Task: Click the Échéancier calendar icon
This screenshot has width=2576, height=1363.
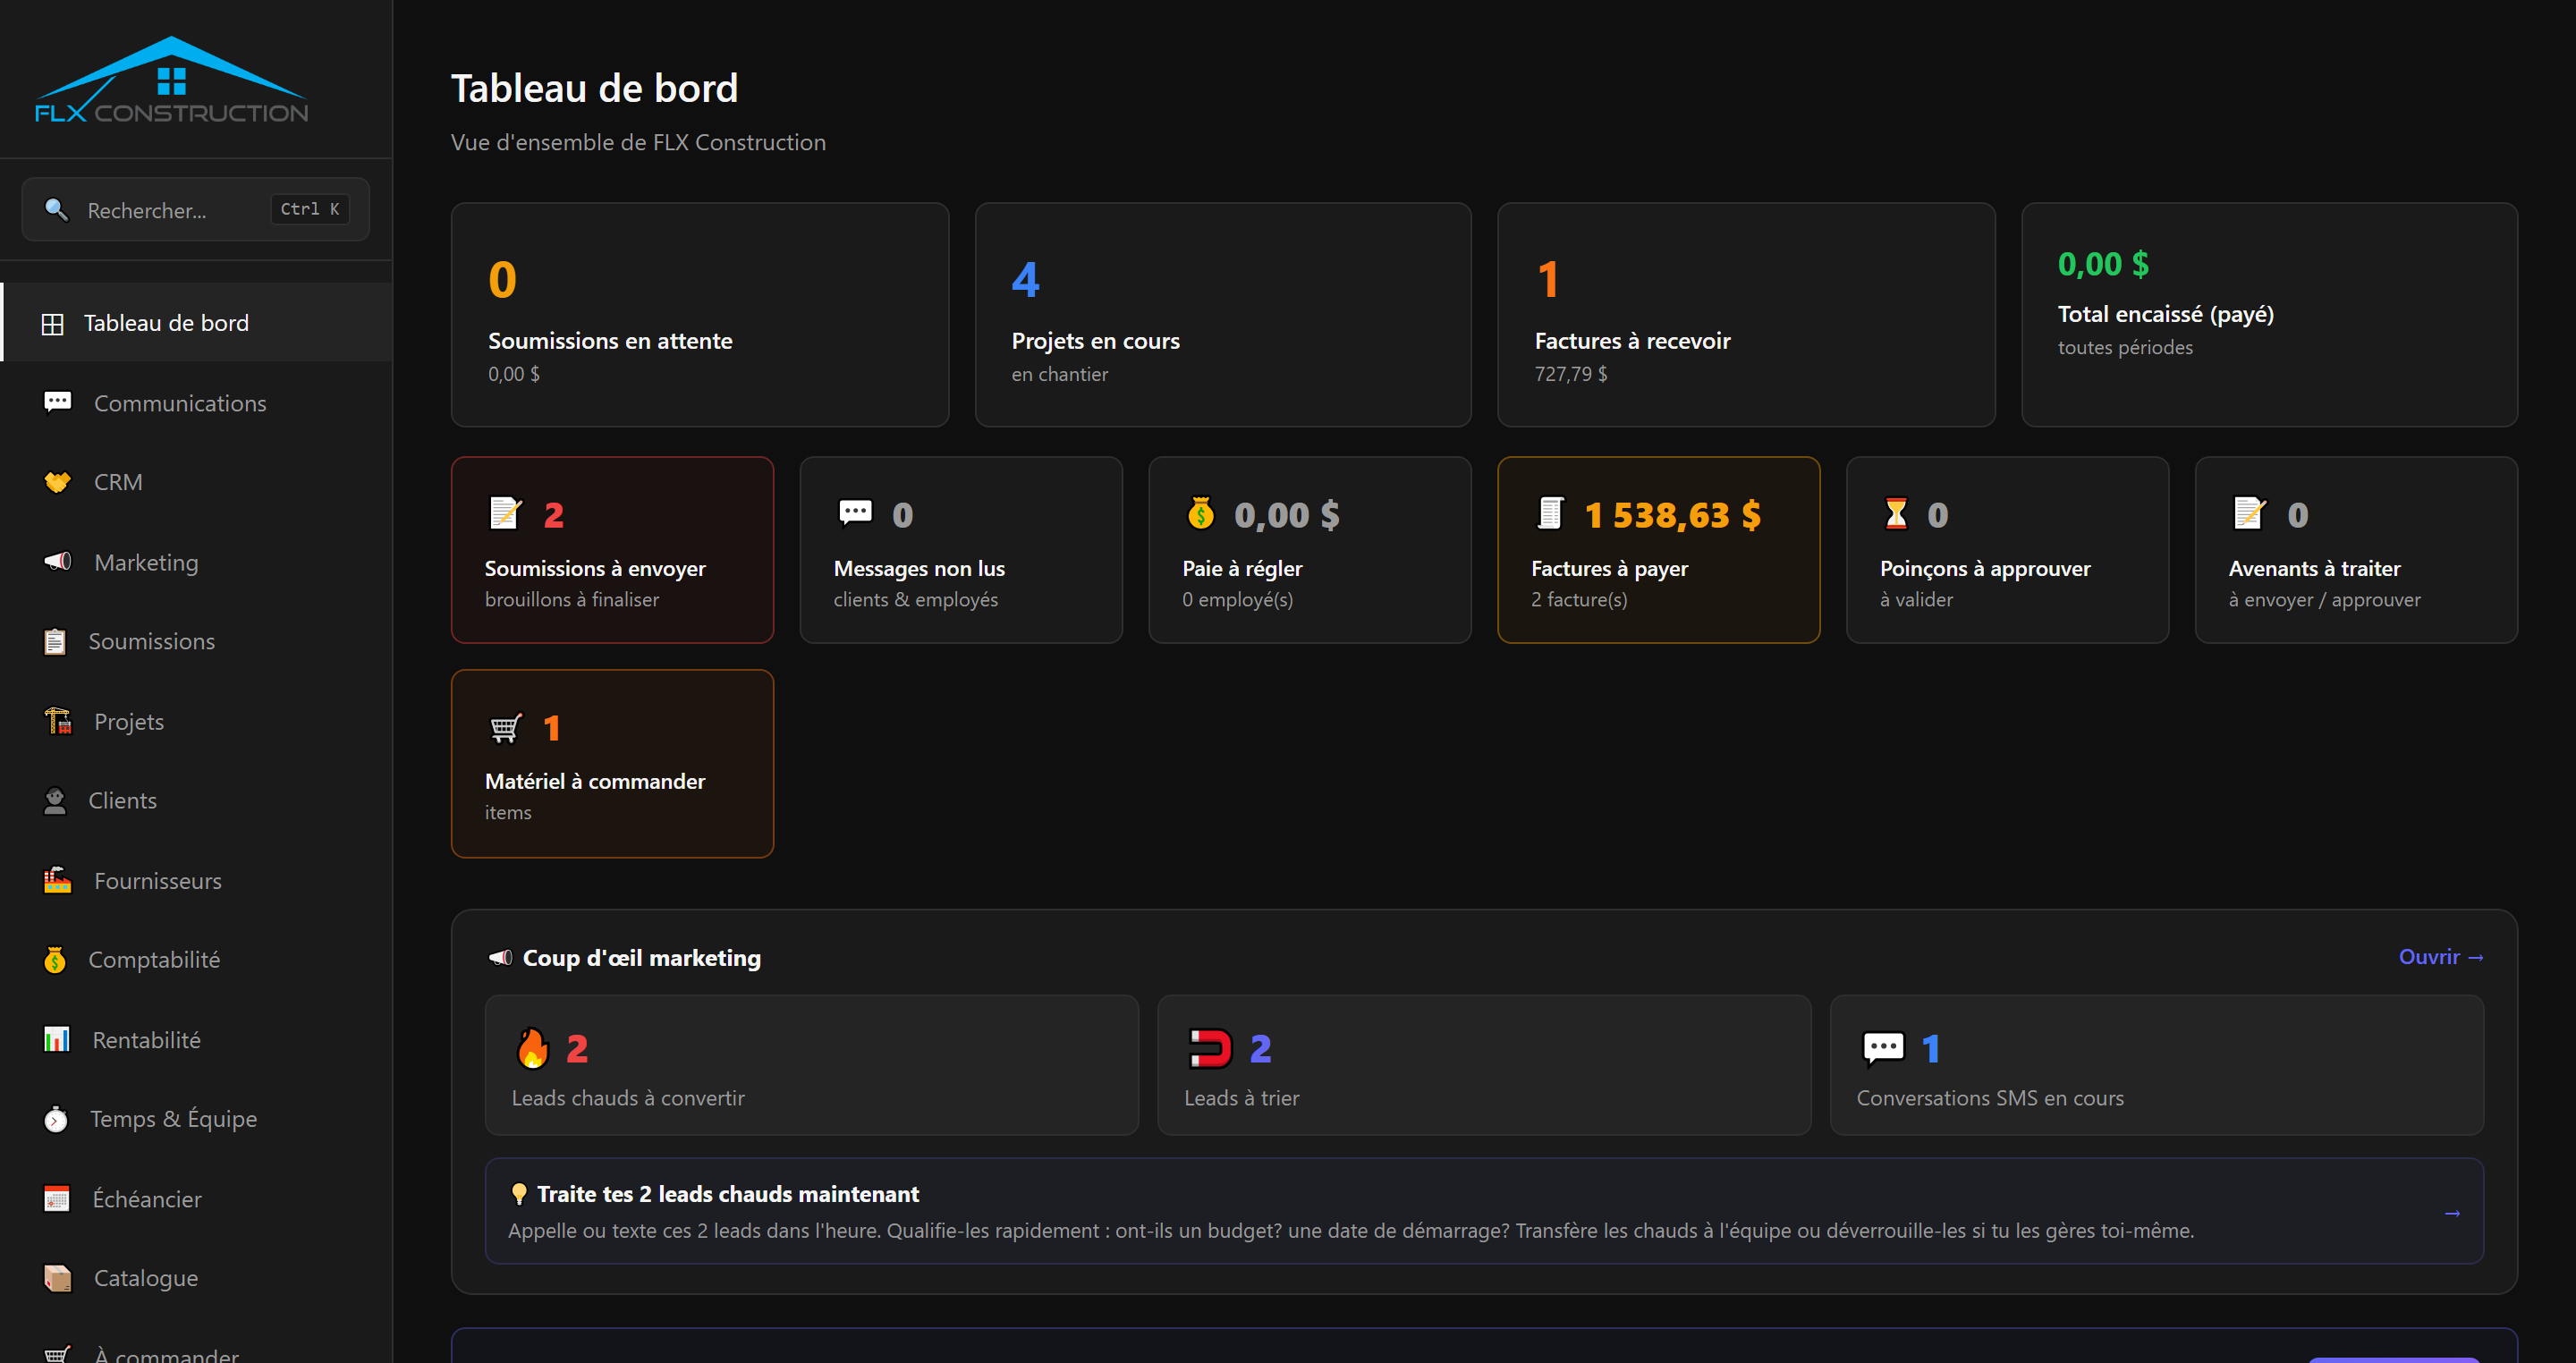Action: (57, 1199)
